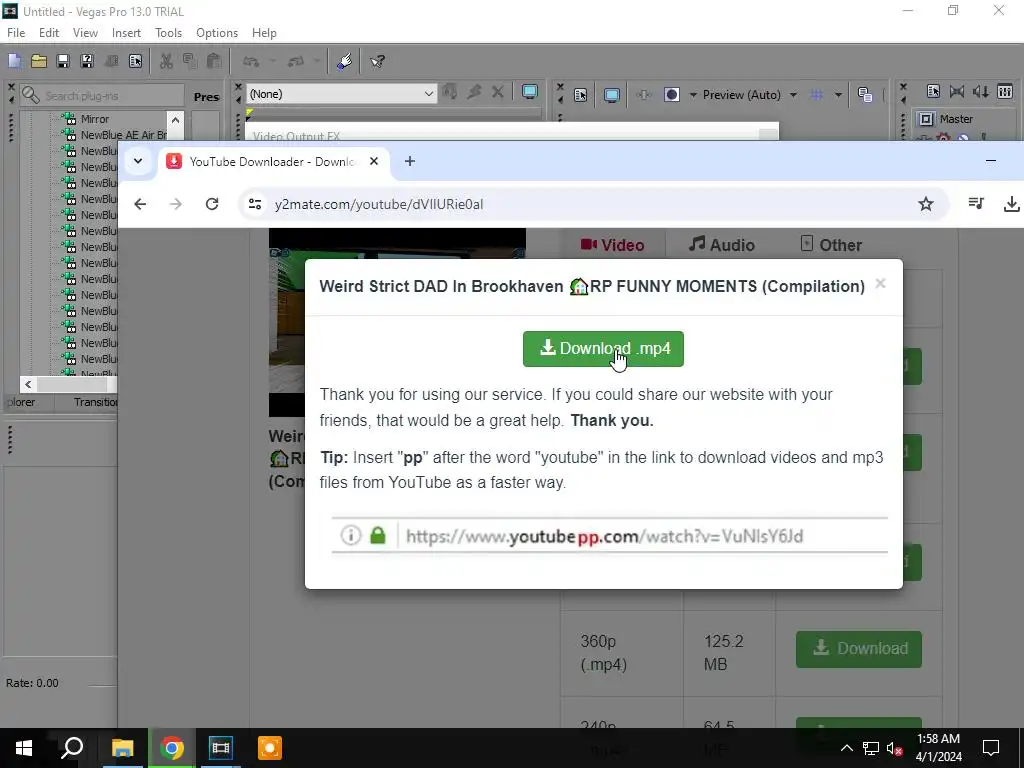The image size is (1024, 768).
Task: Open interactive tutorials hand icon in Vegas
Action: pyautogui.click(x=344, y=61)
